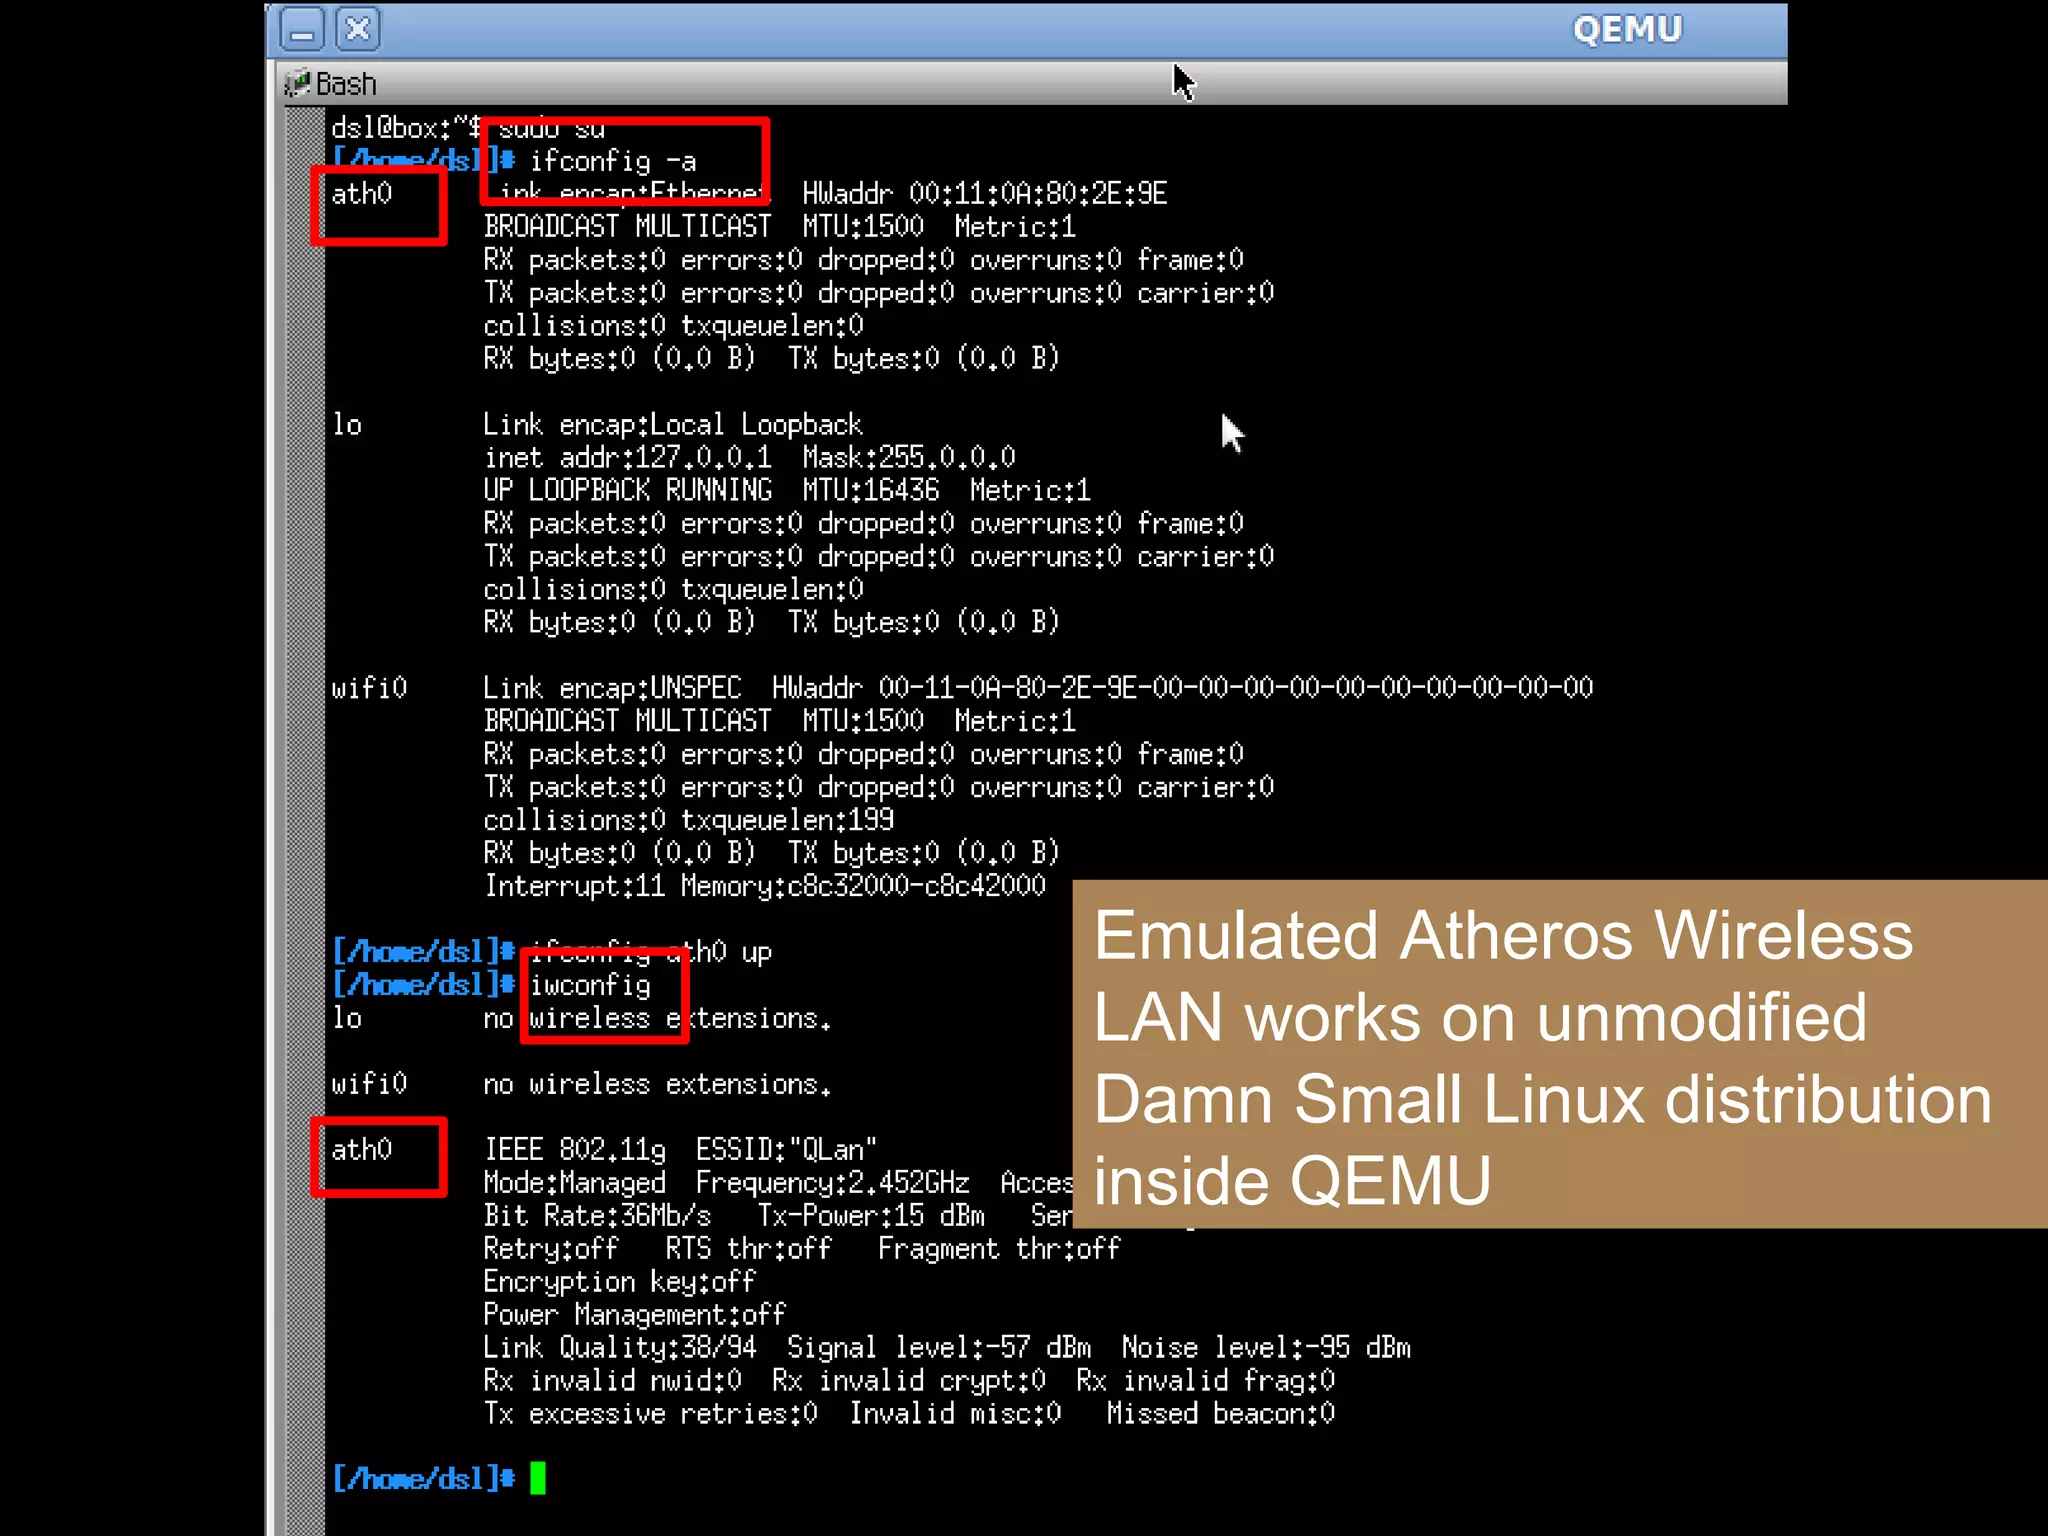Click the green cursor at the last prompt
Viewport: 2048px width, 1536px height.
[x=538, y=1478]
